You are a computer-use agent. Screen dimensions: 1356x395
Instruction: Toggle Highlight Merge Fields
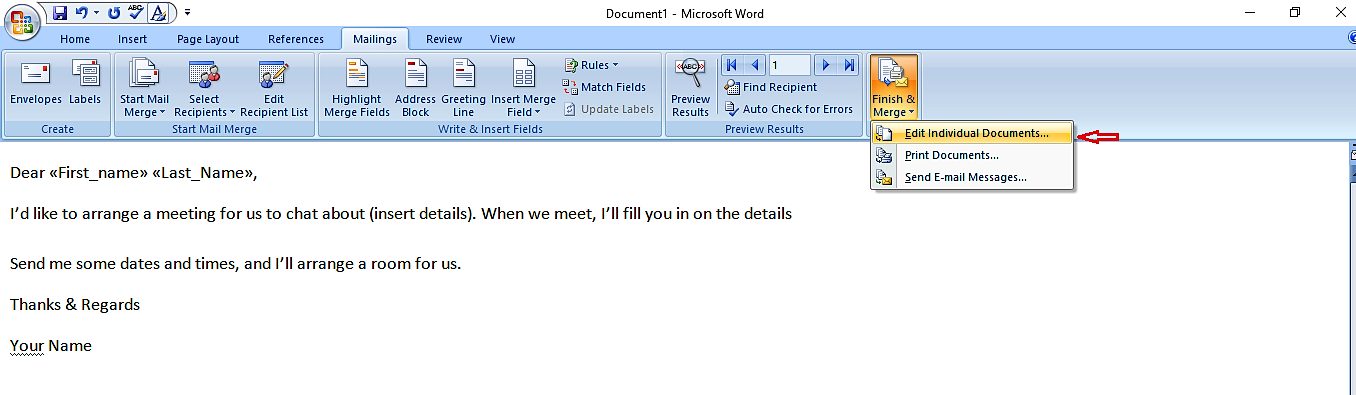click(356, 88)
